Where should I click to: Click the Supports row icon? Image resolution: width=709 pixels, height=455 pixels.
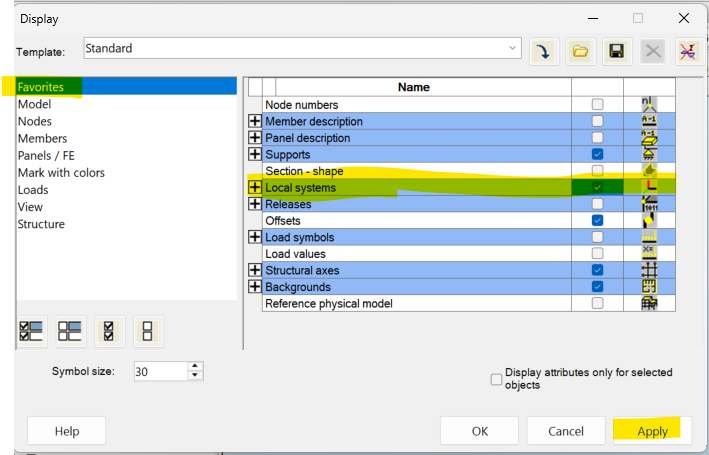649,154
